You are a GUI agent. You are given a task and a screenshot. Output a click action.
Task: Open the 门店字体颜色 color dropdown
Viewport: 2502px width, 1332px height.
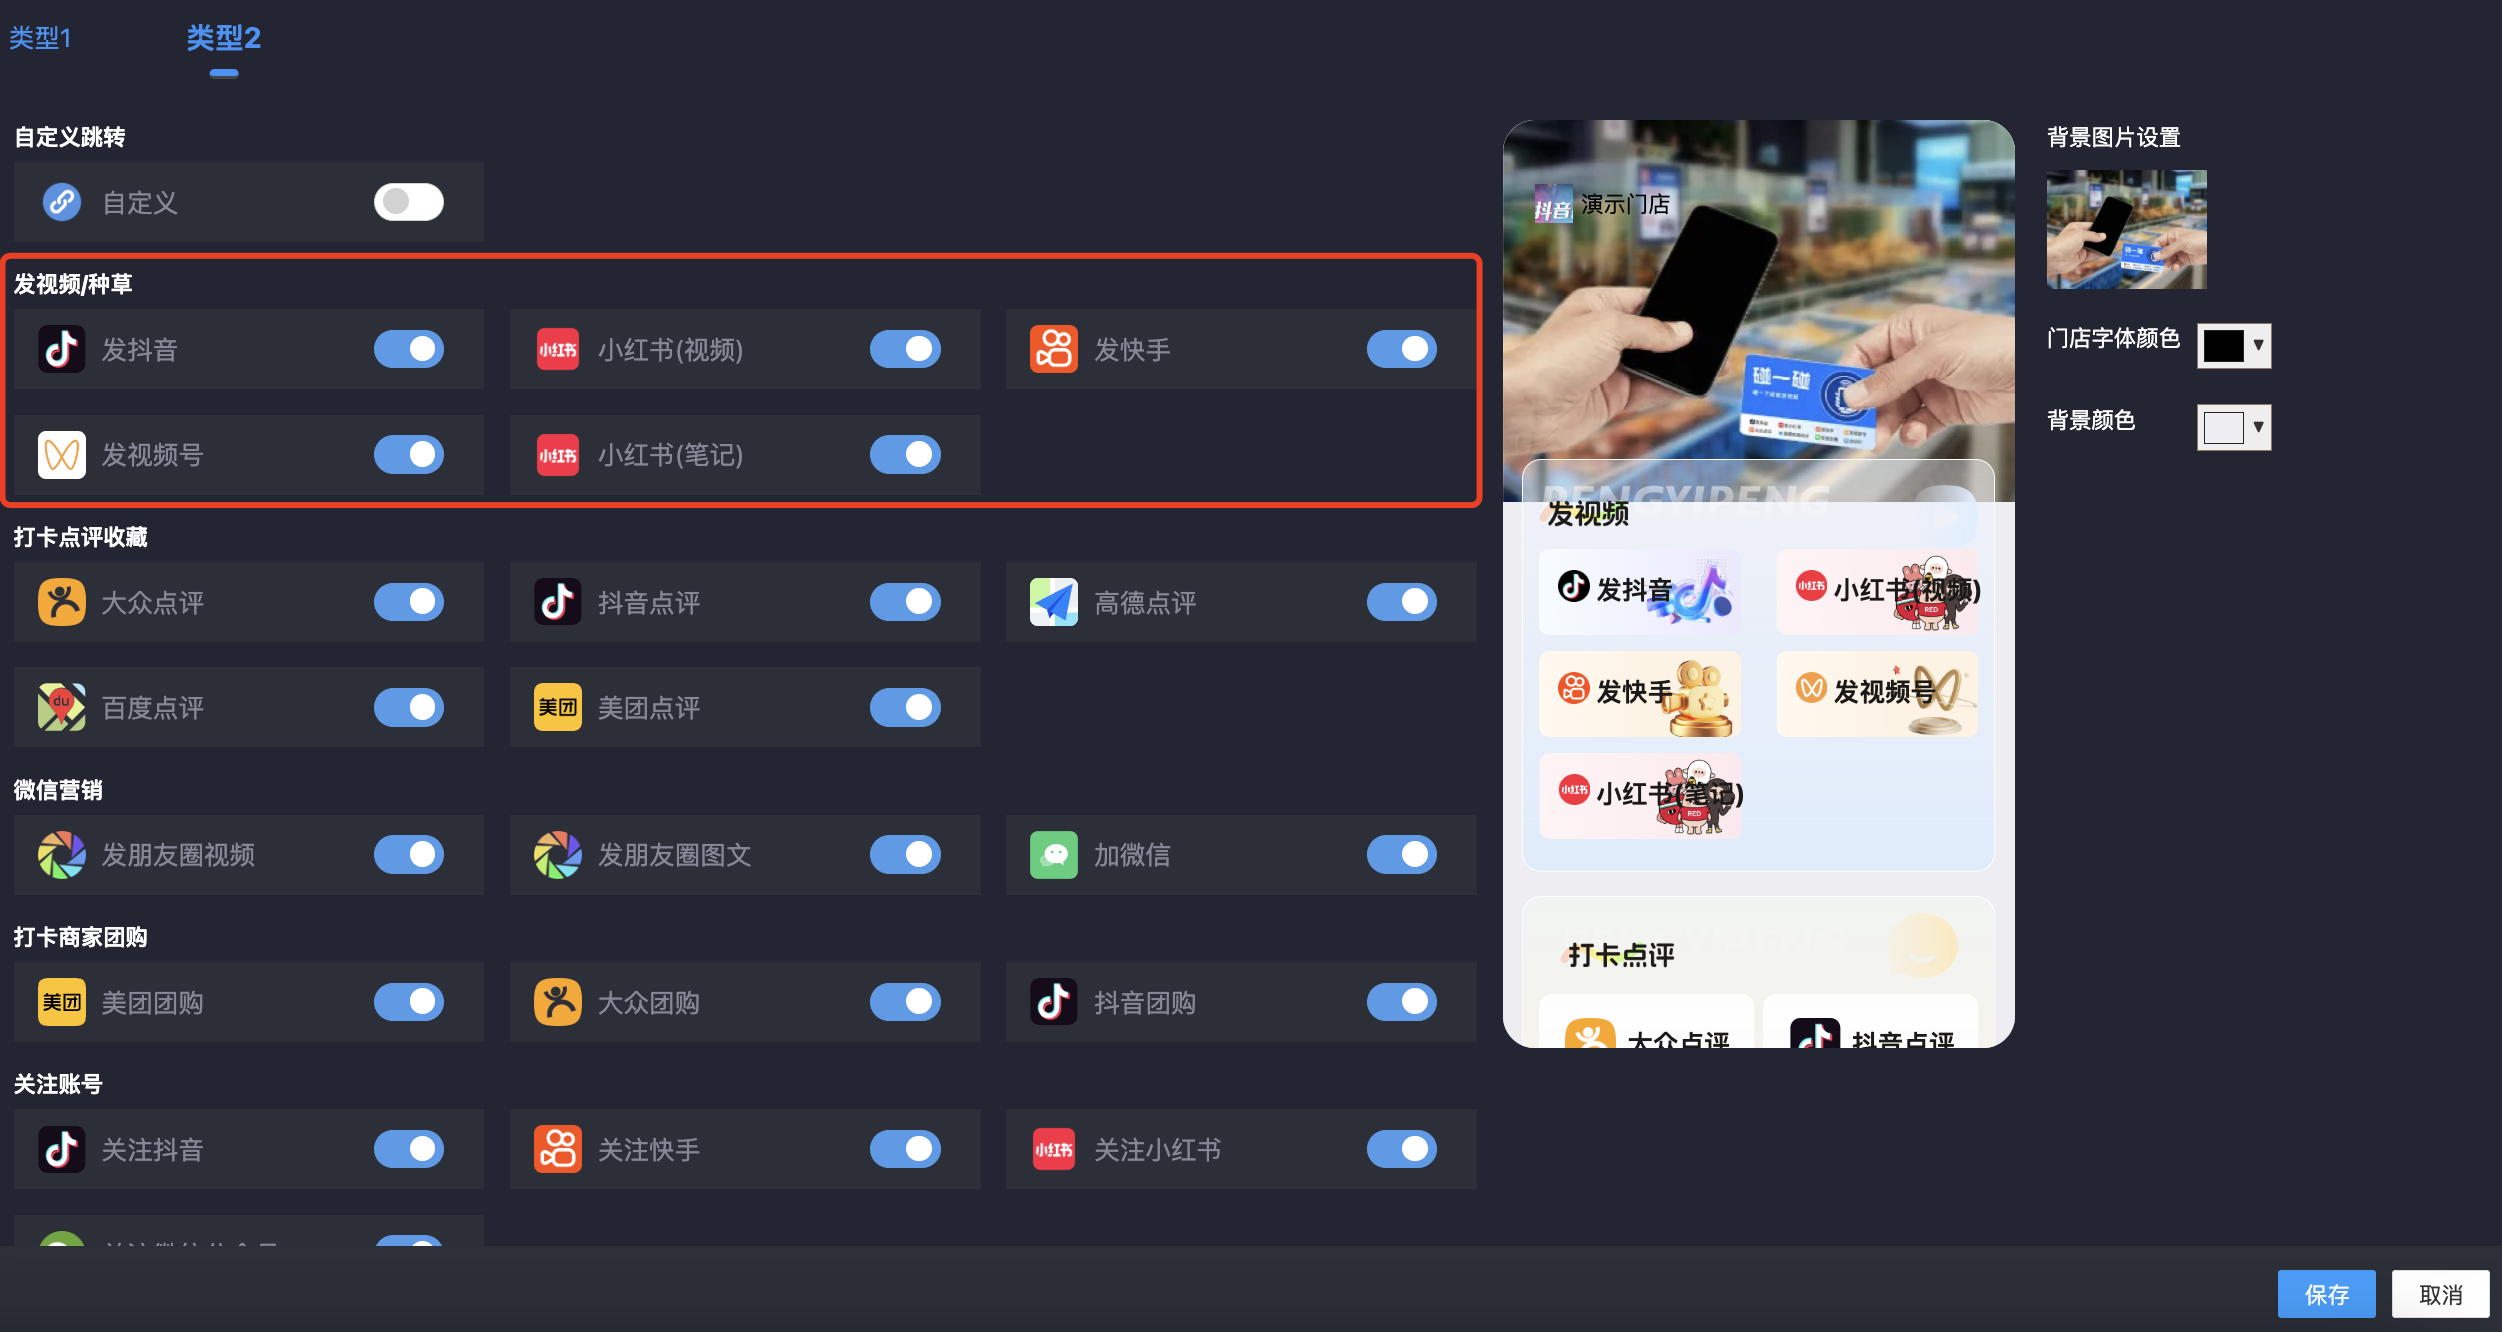[2233, 346]
